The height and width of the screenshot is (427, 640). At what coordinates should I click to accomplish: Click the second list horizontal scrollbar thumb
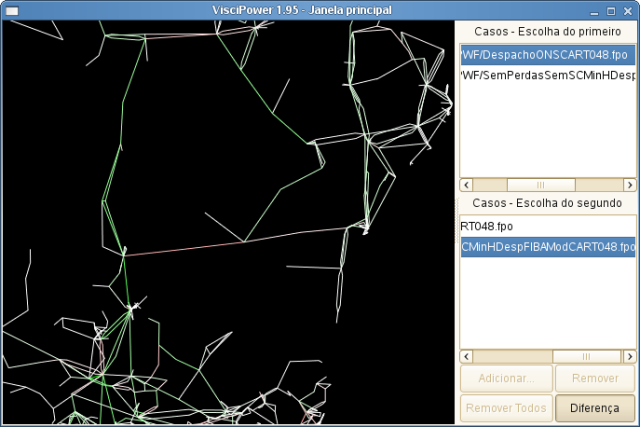(x=587, y=356)
